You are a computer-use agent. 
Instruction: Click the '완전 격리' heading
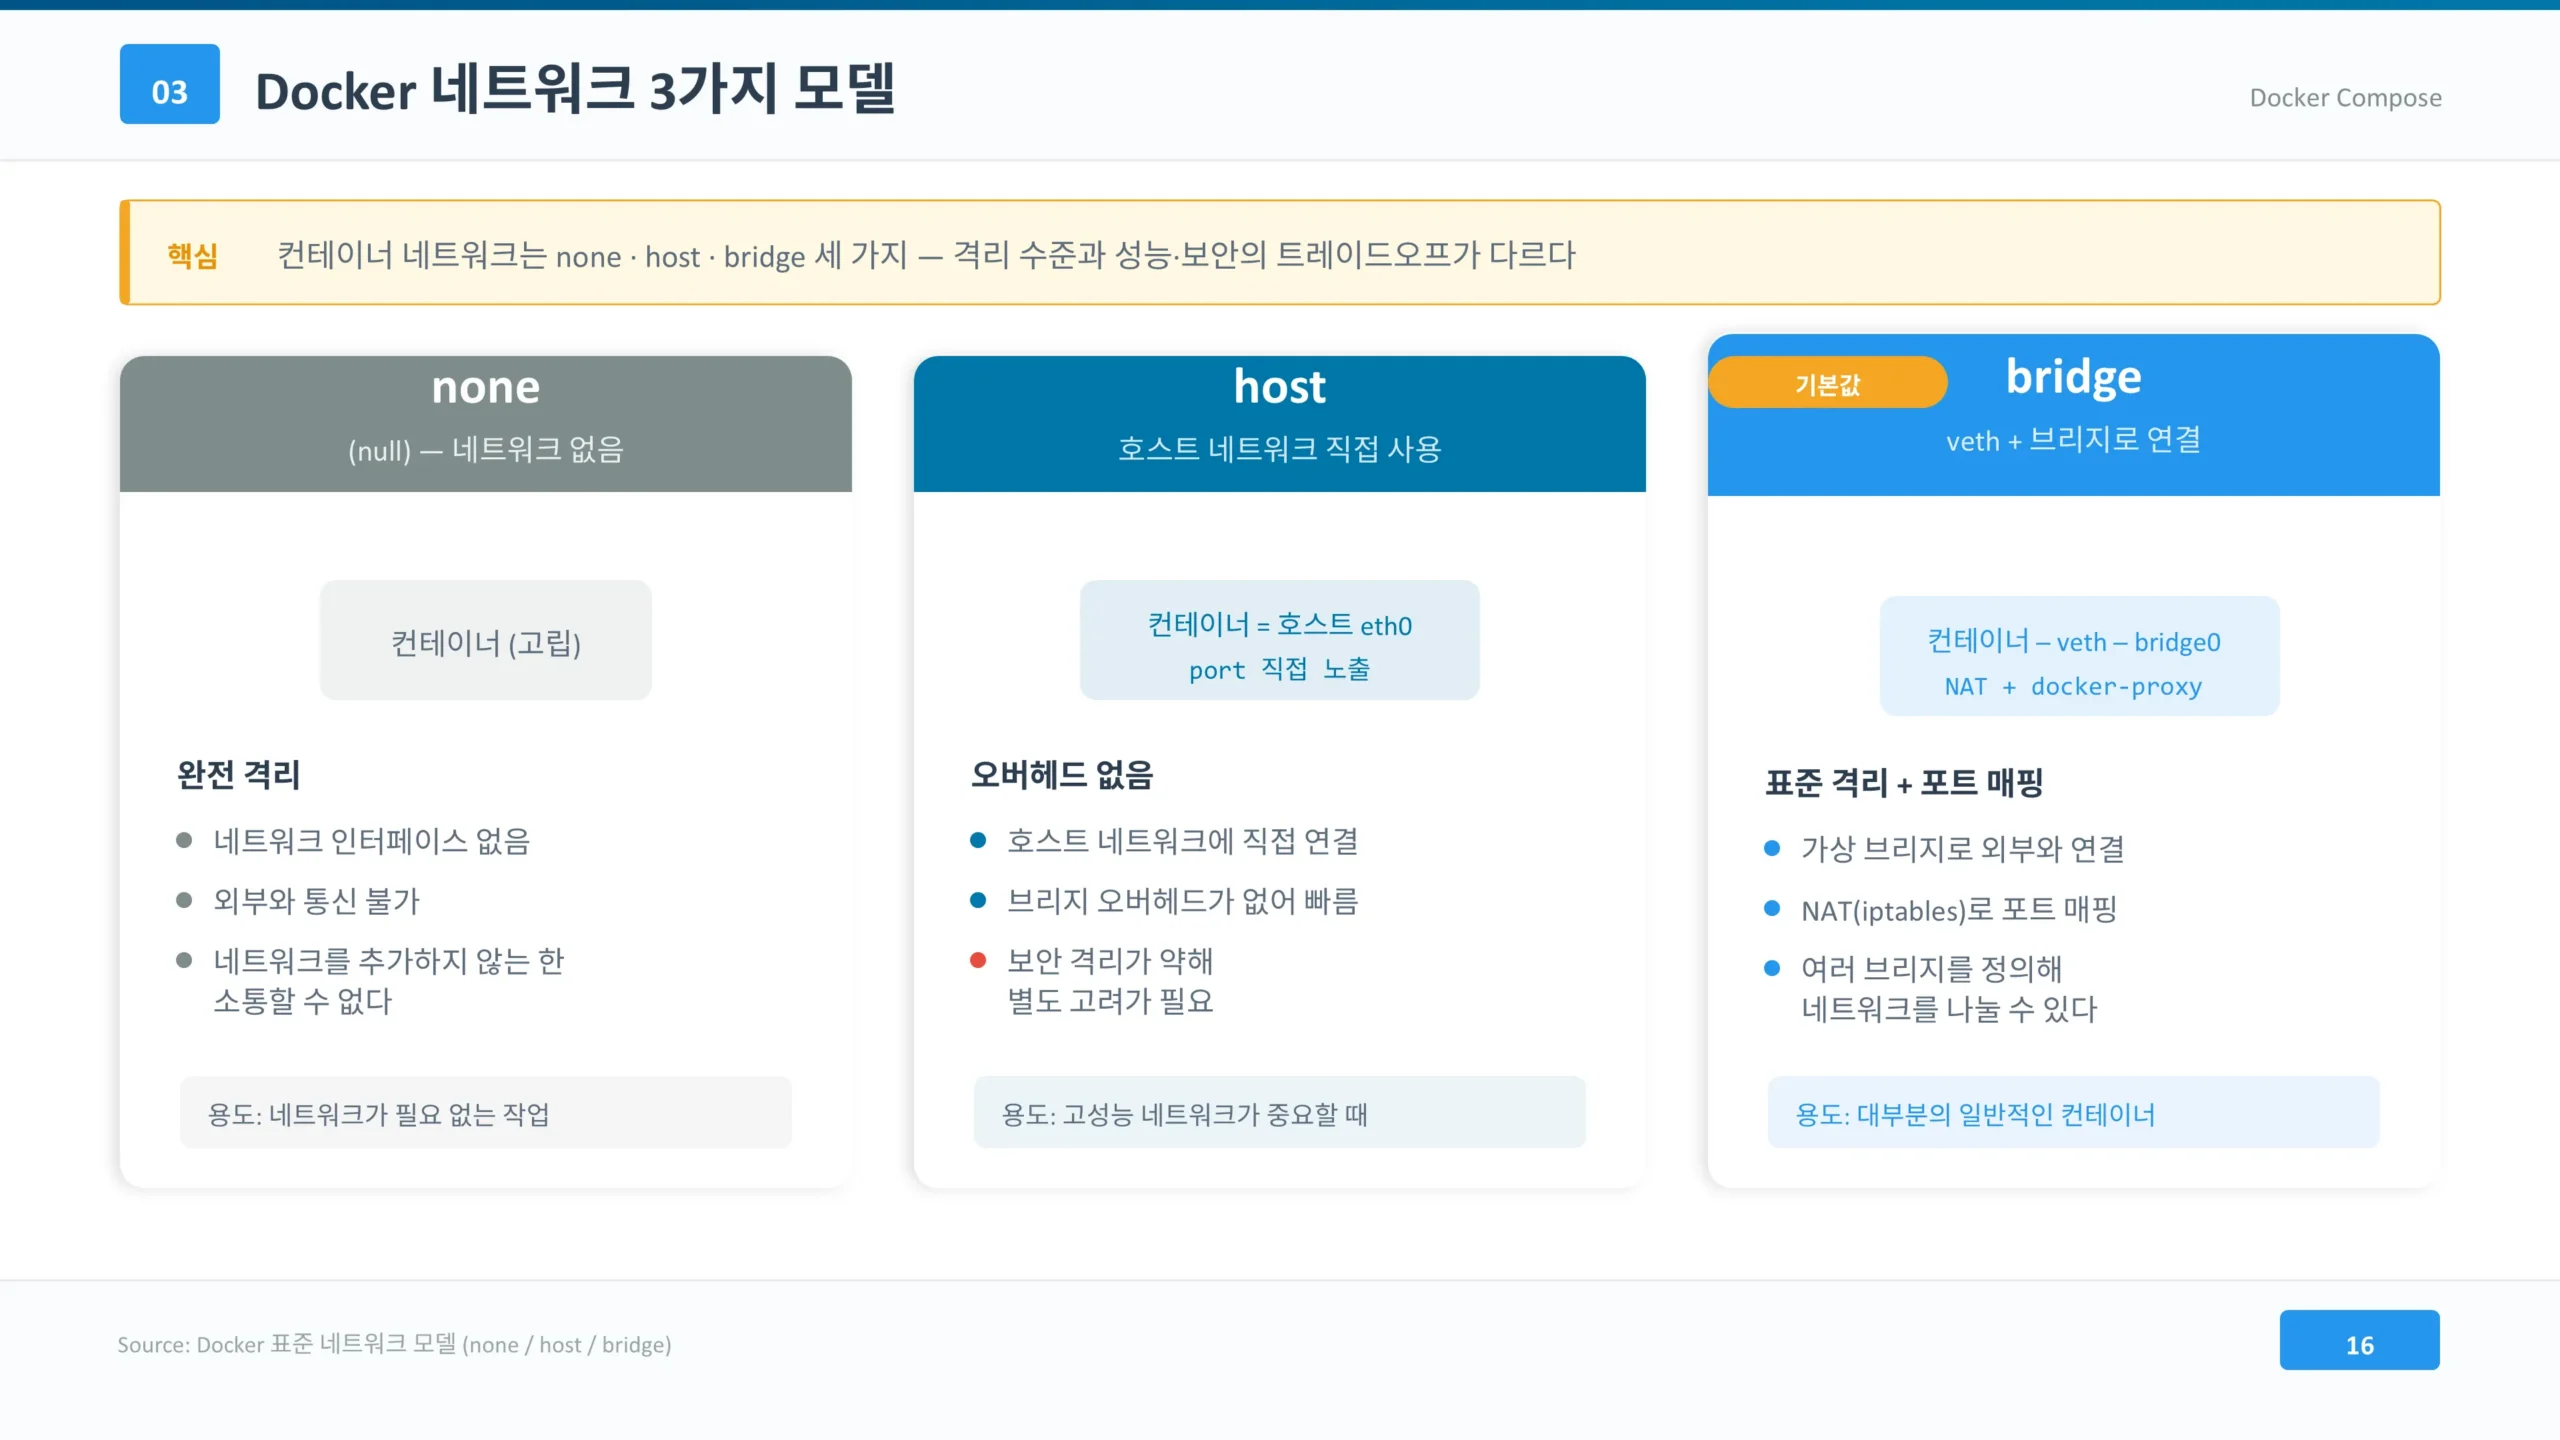238,774
